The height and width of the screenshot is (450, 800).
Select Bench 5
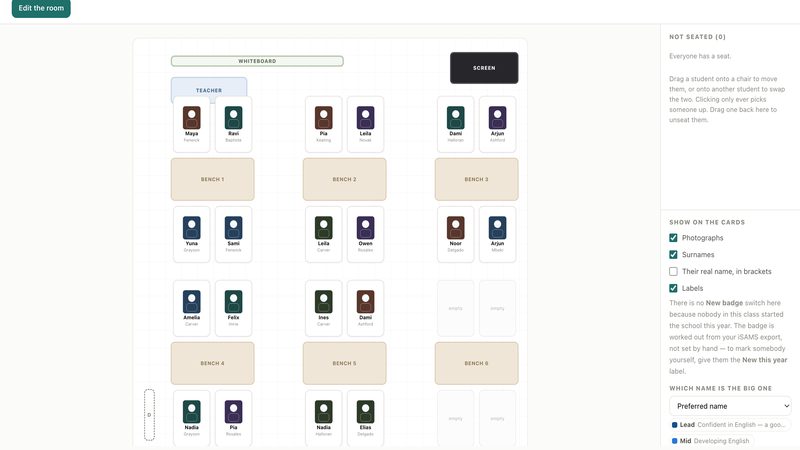pos(344,363)
